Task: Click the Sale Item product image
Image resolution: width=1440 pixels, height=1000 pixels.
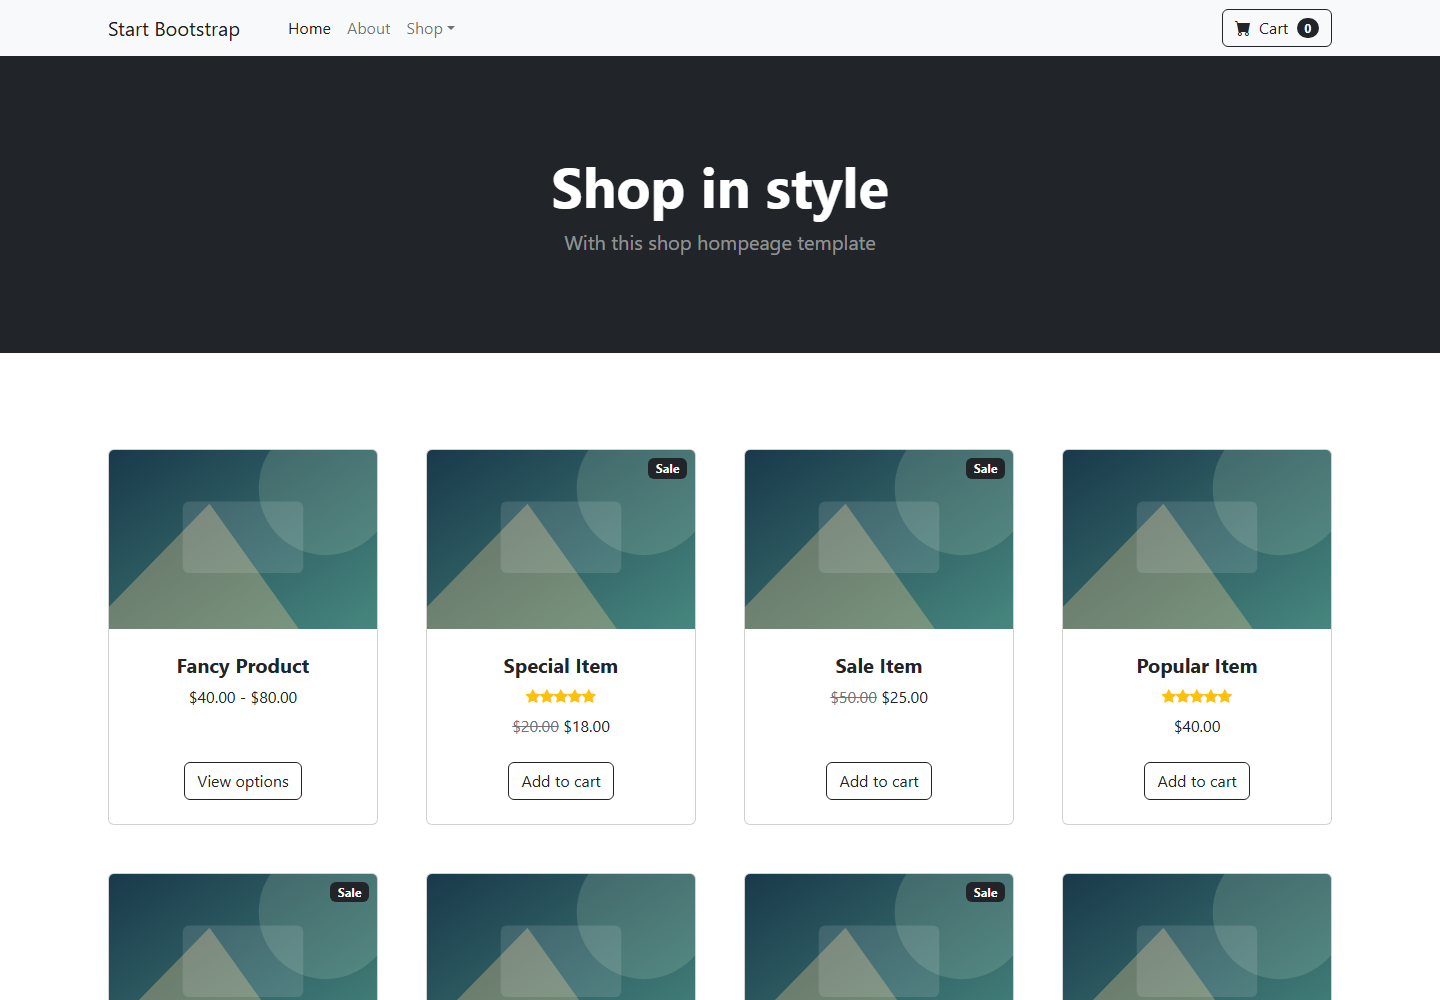Action: pyautogui.click(x=879, y=539)
